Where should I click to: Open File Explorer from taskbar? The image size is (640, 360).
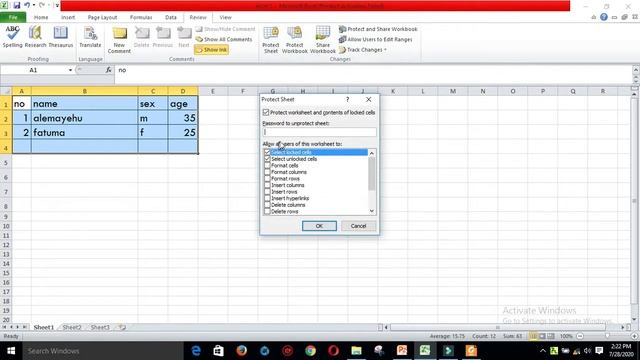[x=356, y=351]
